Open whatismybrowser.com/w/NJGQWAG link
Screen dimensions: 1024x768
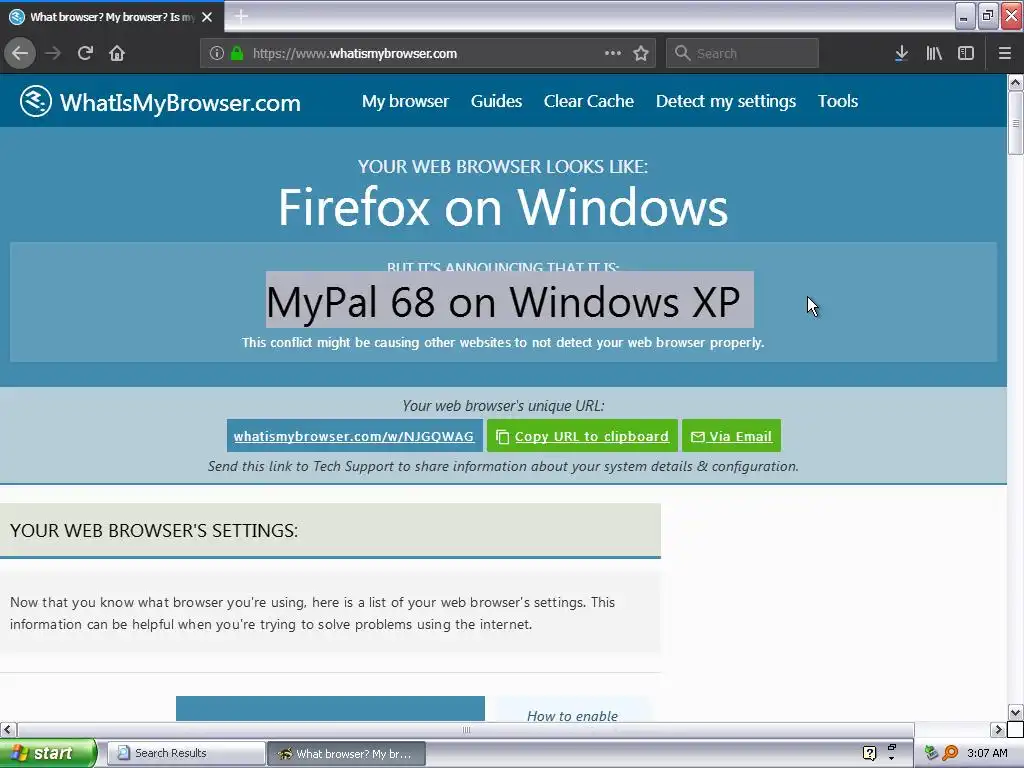click(x=354, y=436)
